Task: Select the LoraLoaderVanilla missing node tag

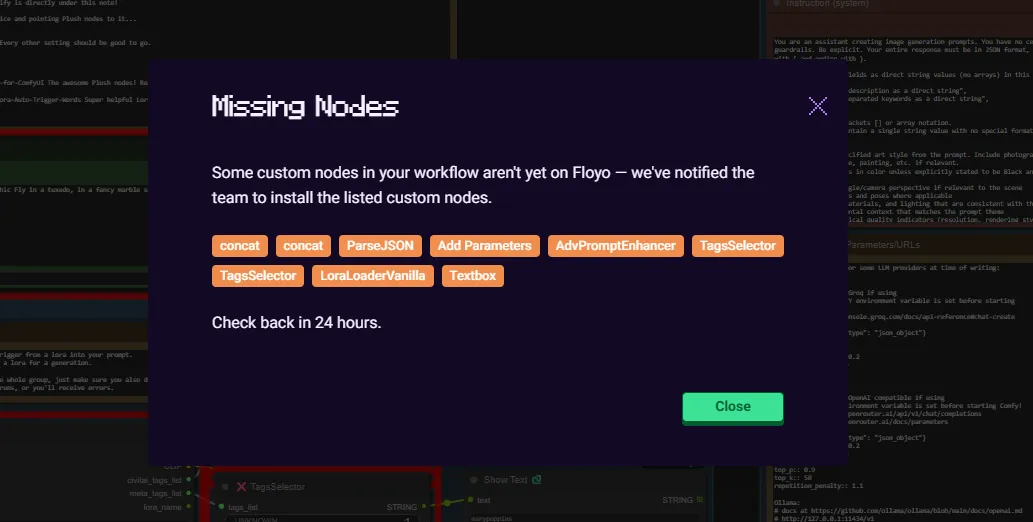Action: pyautogui.click(x=372, y=276)
